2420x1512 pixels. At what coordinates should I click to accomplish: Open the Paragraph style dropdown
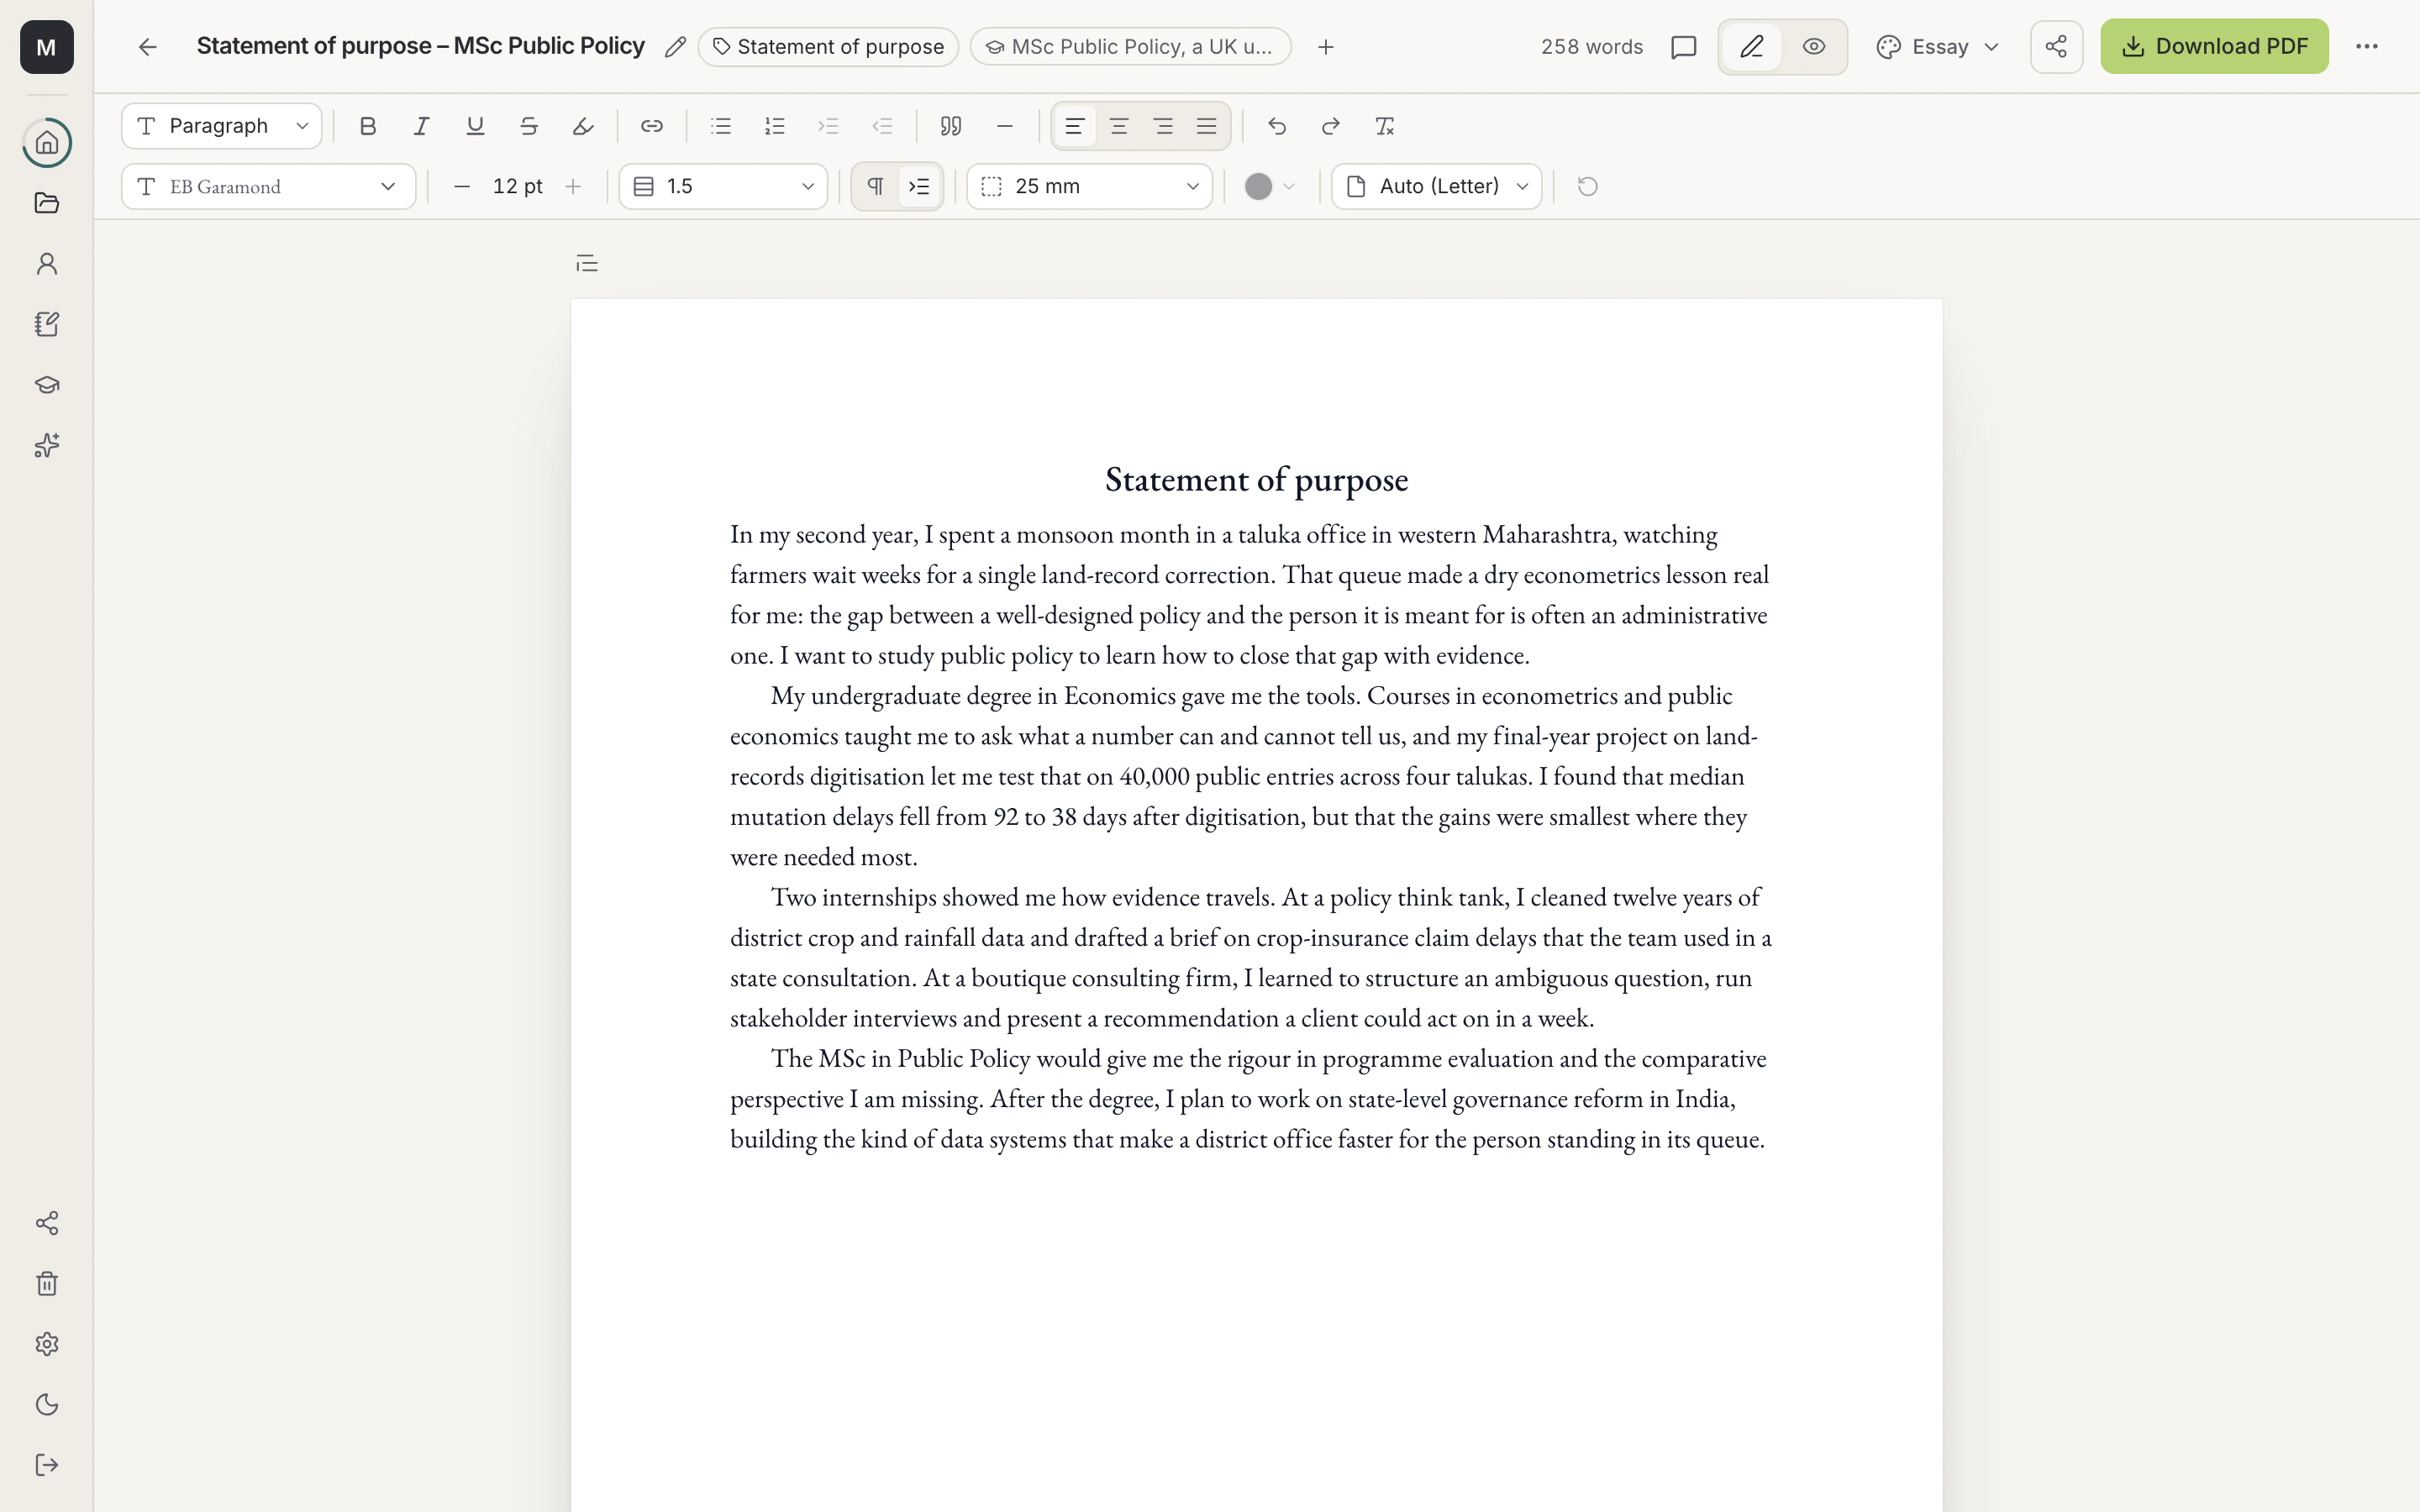(222, 126)
